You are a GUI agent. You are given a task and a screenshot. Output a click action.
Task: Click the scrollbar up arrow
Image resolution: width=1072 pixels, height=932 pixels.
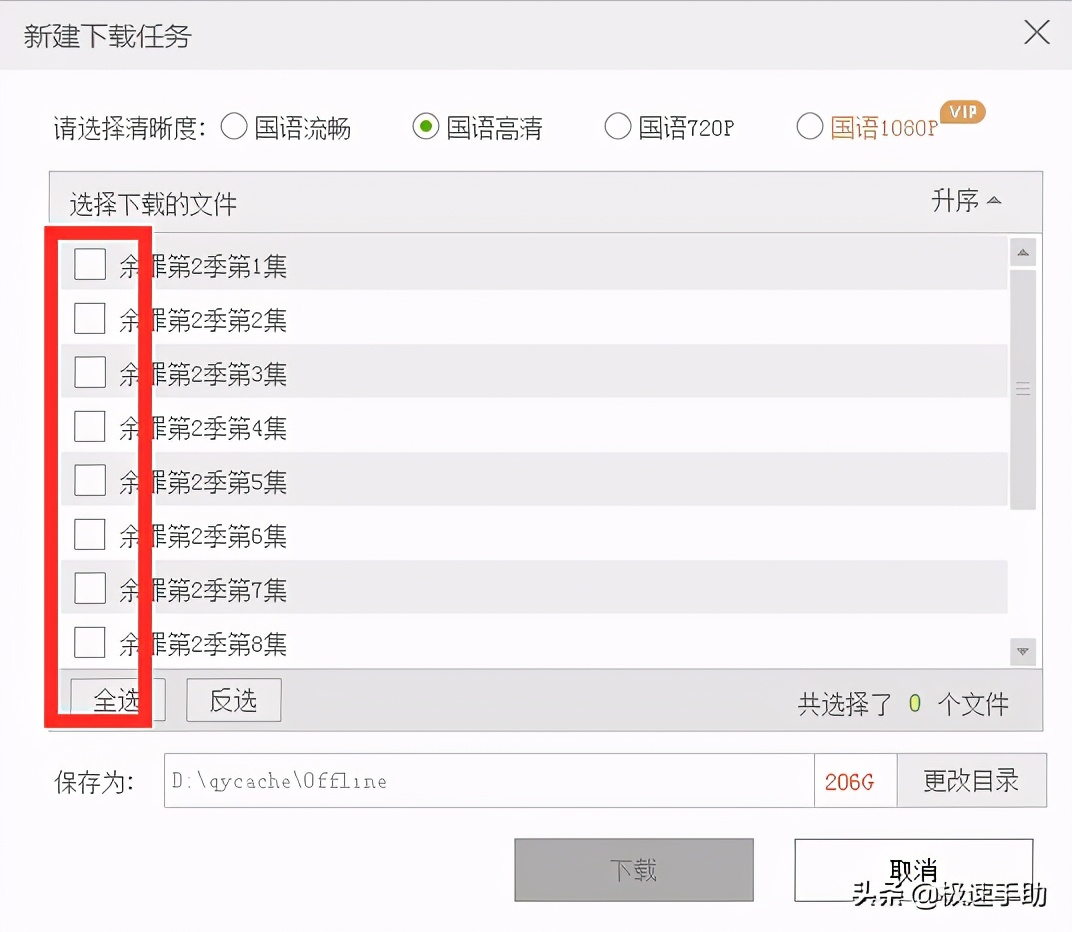[1022, 252]
